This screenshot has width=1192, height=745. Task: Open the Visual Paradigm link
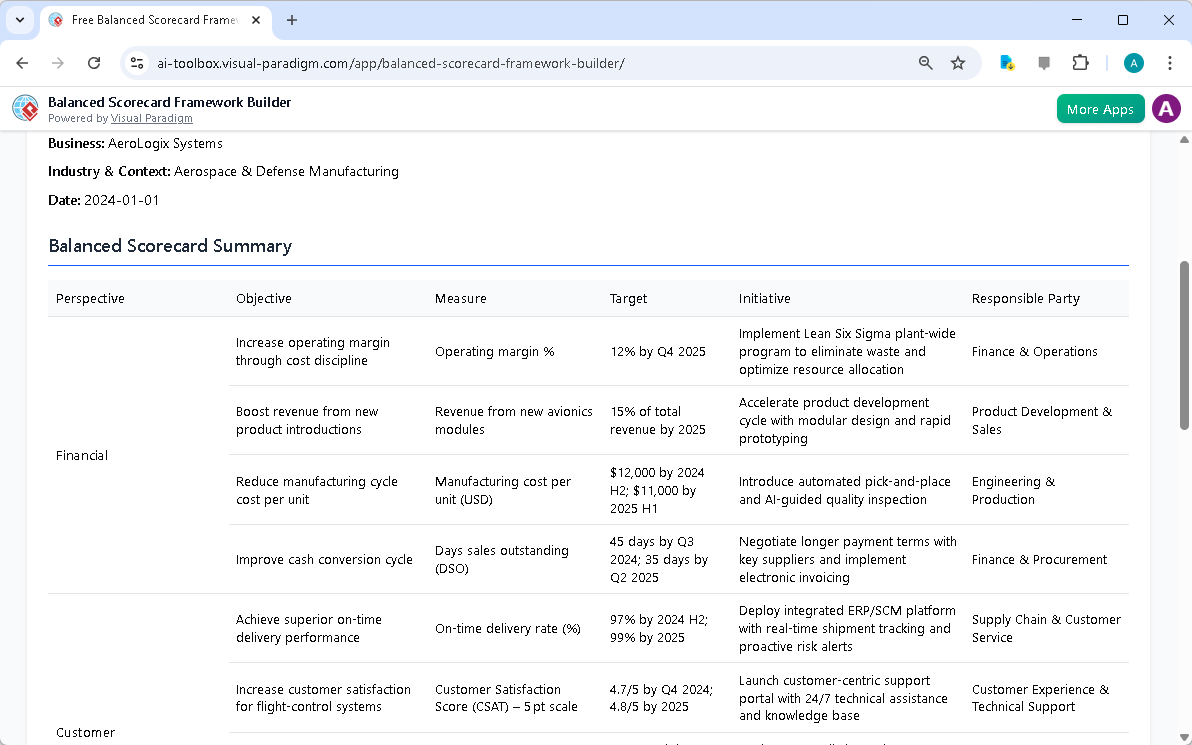pos(151,118)
